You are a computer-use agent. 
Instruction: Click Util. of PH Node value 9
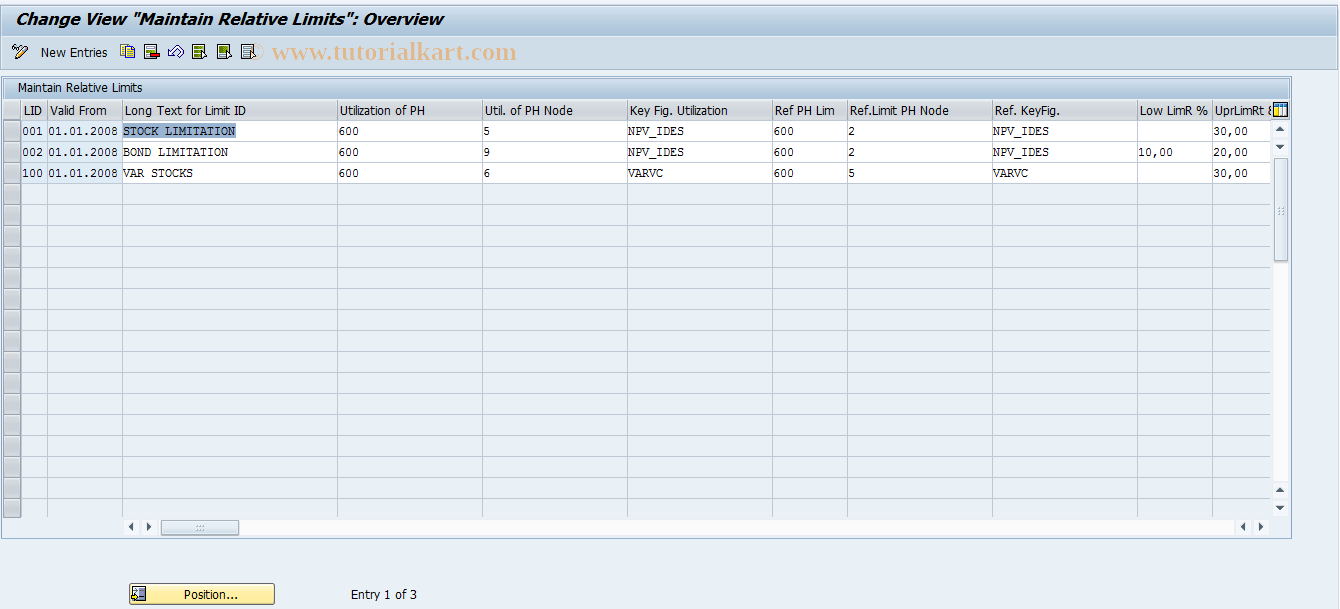(x=555, y=152)
